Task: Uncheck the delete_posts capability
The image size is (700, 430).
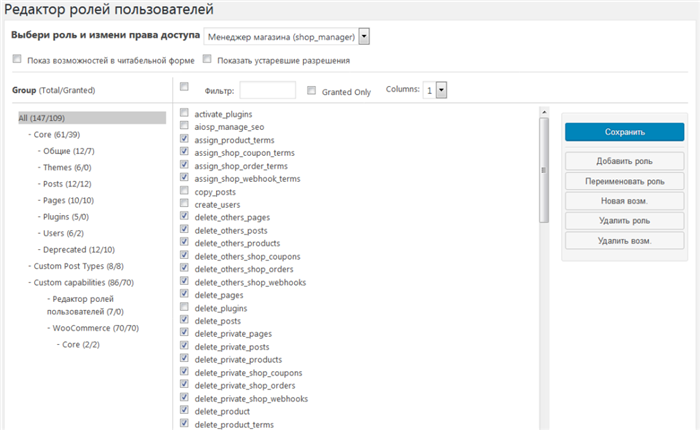Action: (184, 320)
